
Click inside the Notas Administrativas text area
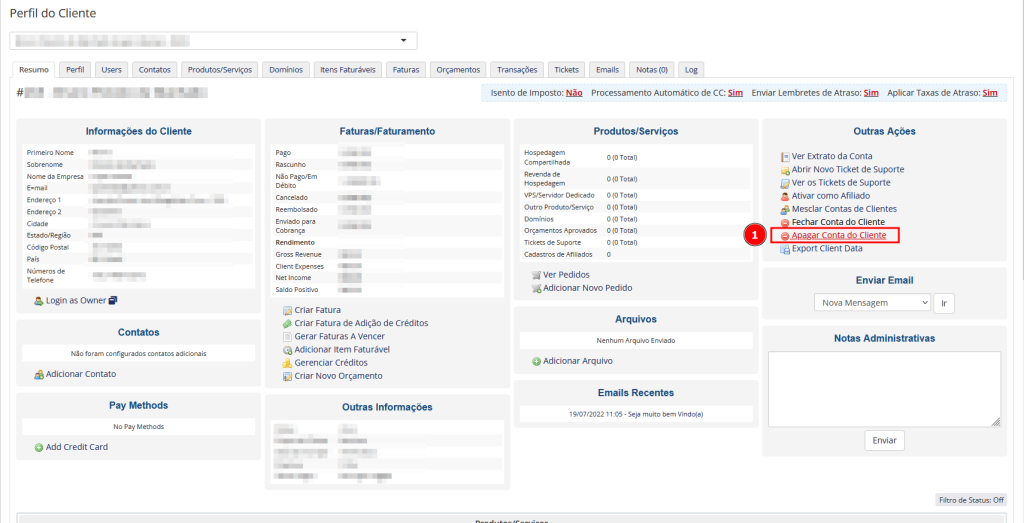point(884,389)
